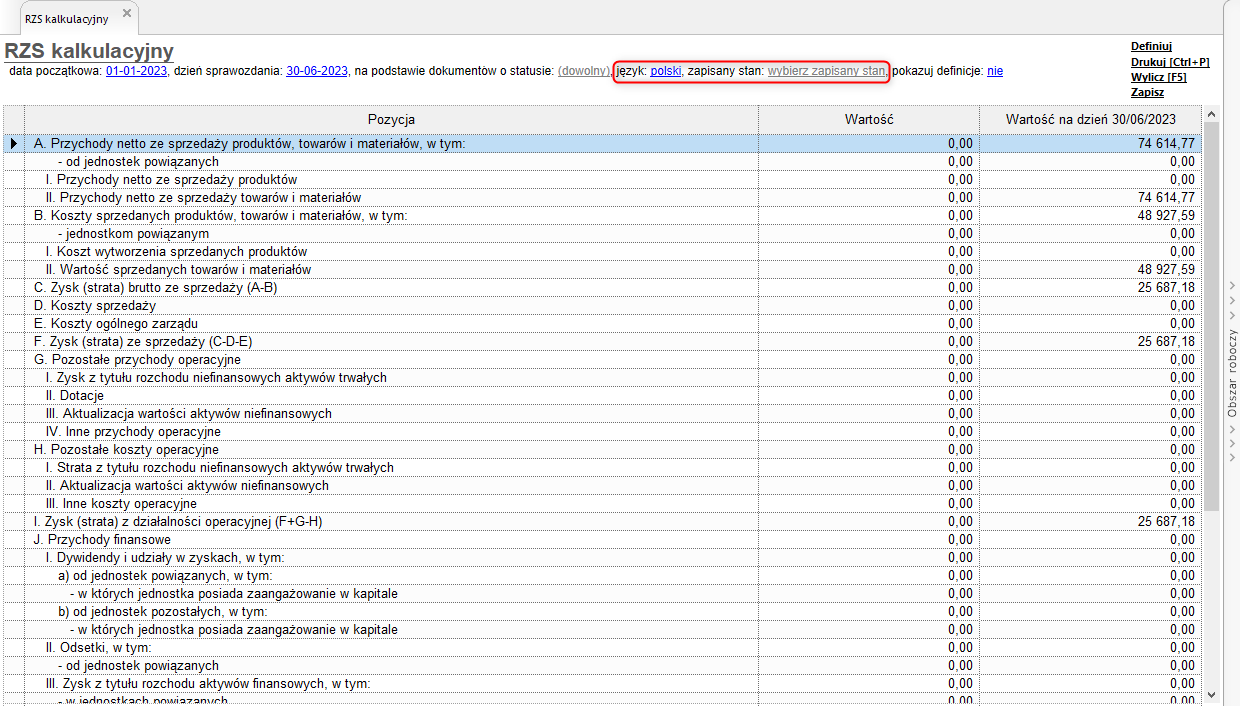The height and width of the screenshot is (706, 1240).
Task: Print report with Drukuj [Ctrl+P]
Action: pos(1170,62)
